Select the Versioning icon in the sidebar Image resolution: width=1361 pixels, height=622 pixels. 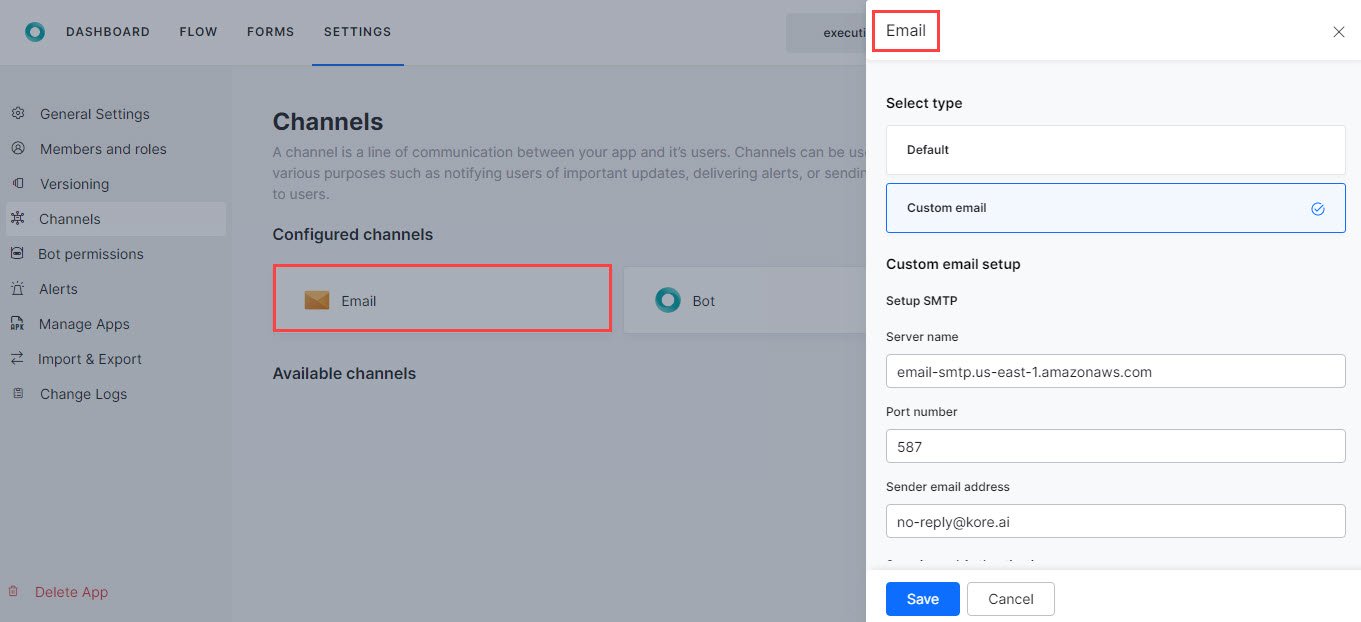point(18,183)
